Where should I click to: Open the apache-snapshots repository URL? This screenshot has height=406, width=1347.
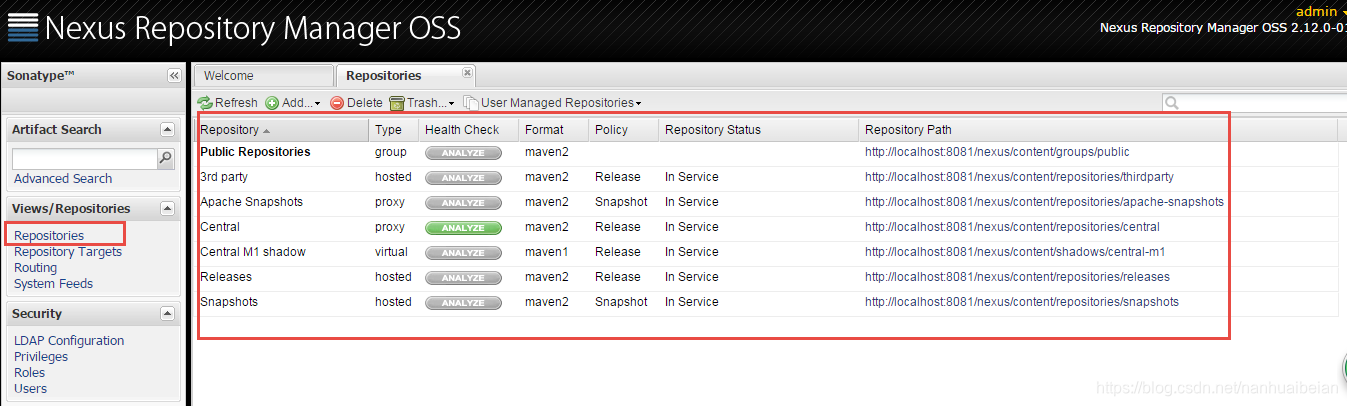[1044, 203]
